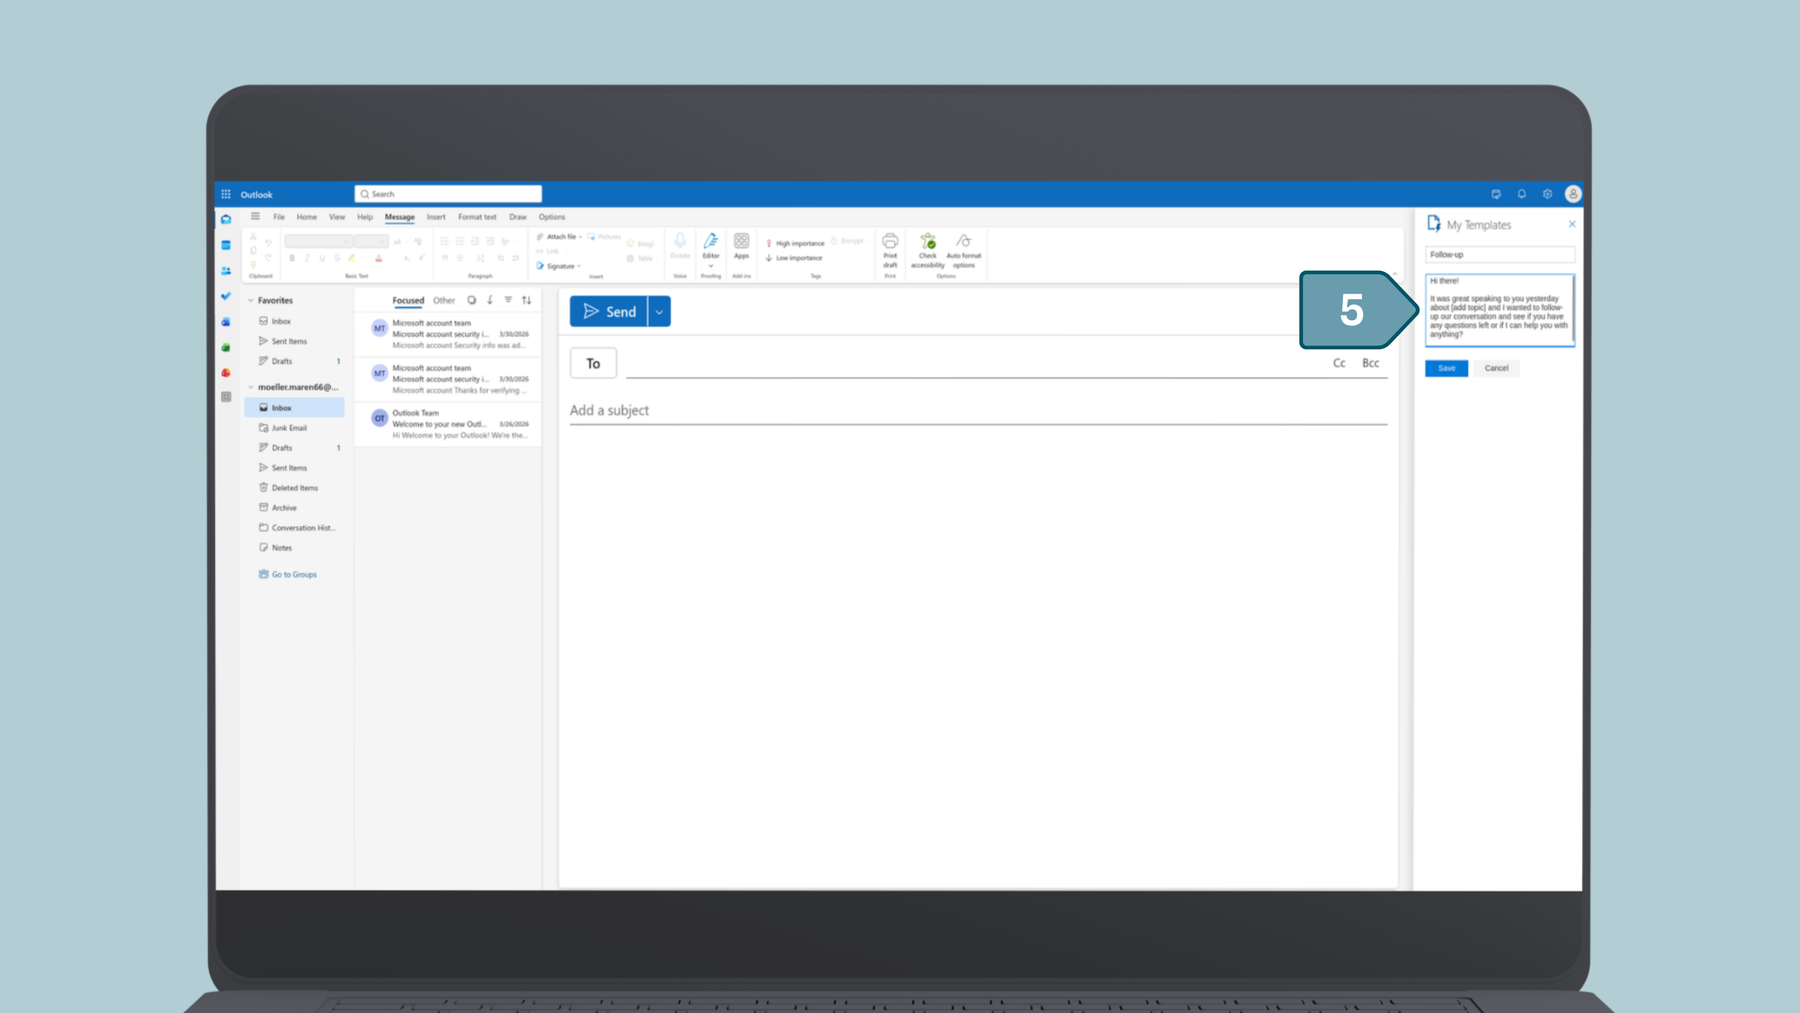Switch to the Insert tab
Image resolution: width=1800 pixels, height=1013 pixels.
pyautogui.click(x=436, y=217)
